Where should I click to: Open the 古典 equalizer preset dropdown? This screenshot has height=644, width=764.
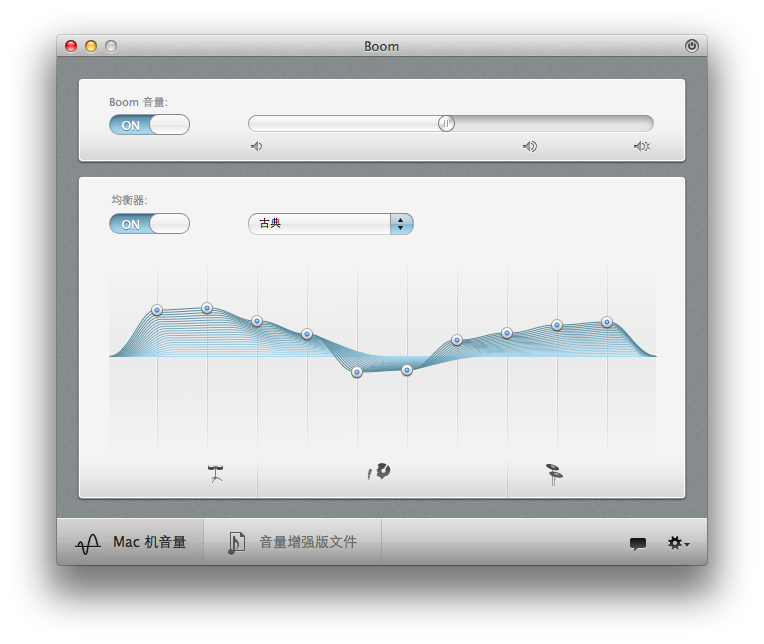[331, 224]
